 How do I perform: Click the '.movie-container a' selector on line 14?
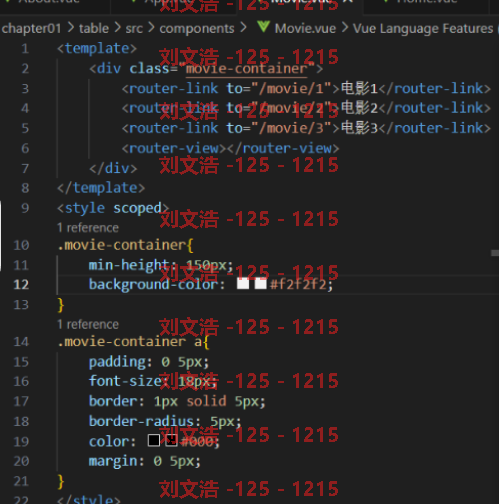[x=130, y=342]
